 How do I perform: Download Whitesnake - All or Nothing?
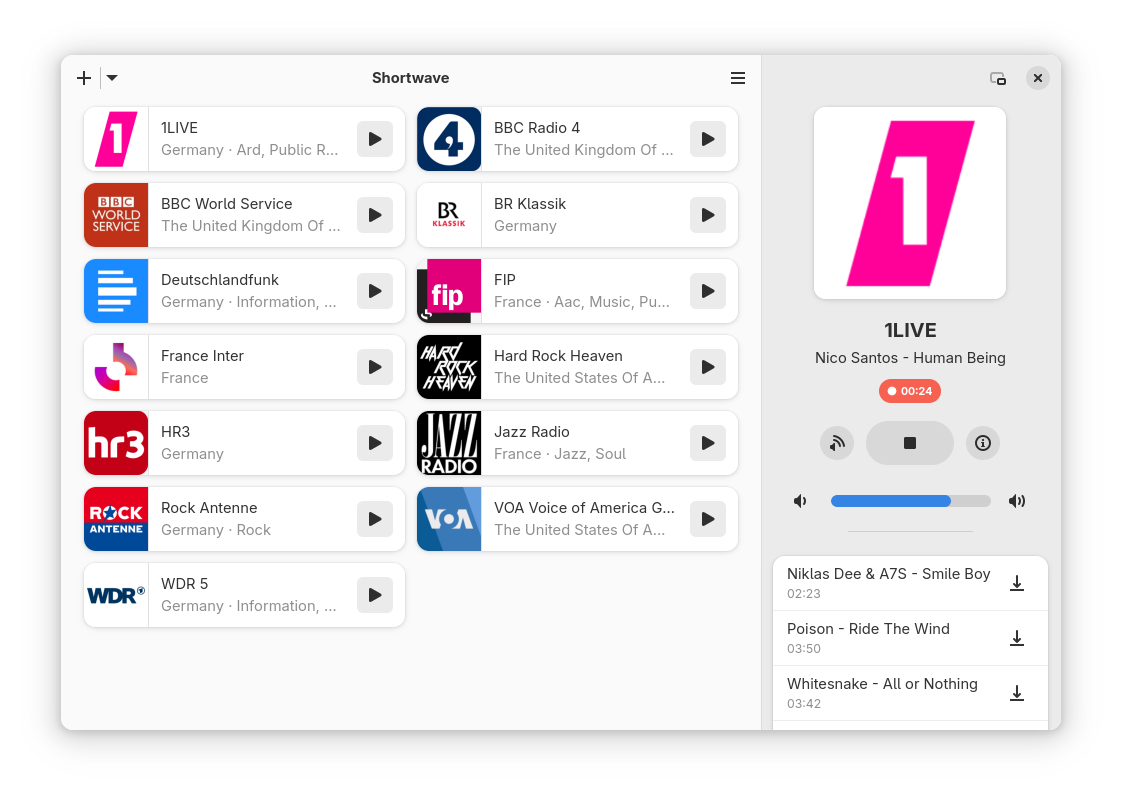(x=1017, y=693)
